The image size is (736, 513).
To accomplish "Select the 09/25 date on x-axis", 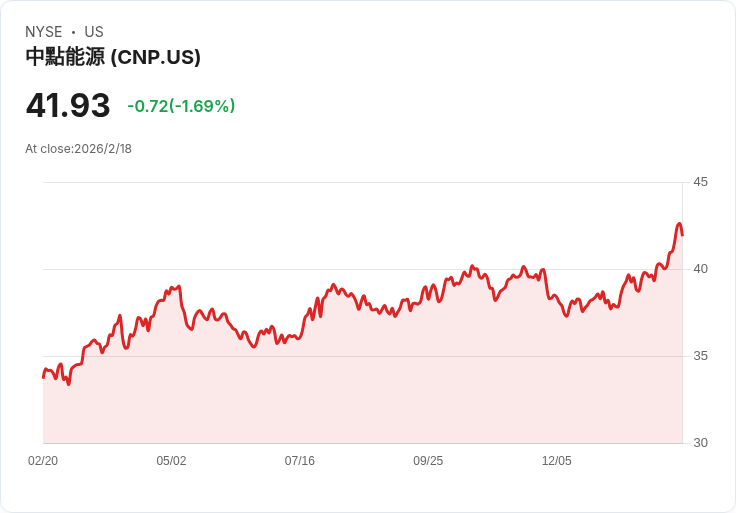I will tap(428, 461).
